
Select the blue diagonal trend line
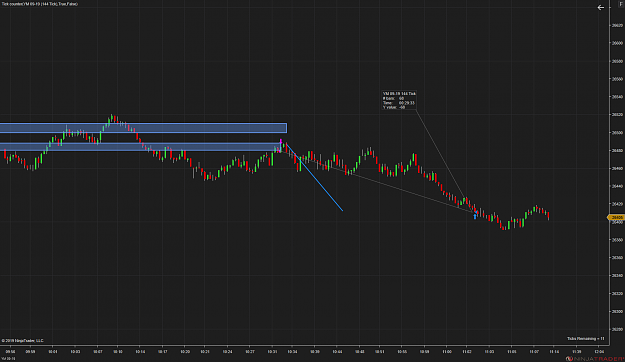tap(314, 177)
